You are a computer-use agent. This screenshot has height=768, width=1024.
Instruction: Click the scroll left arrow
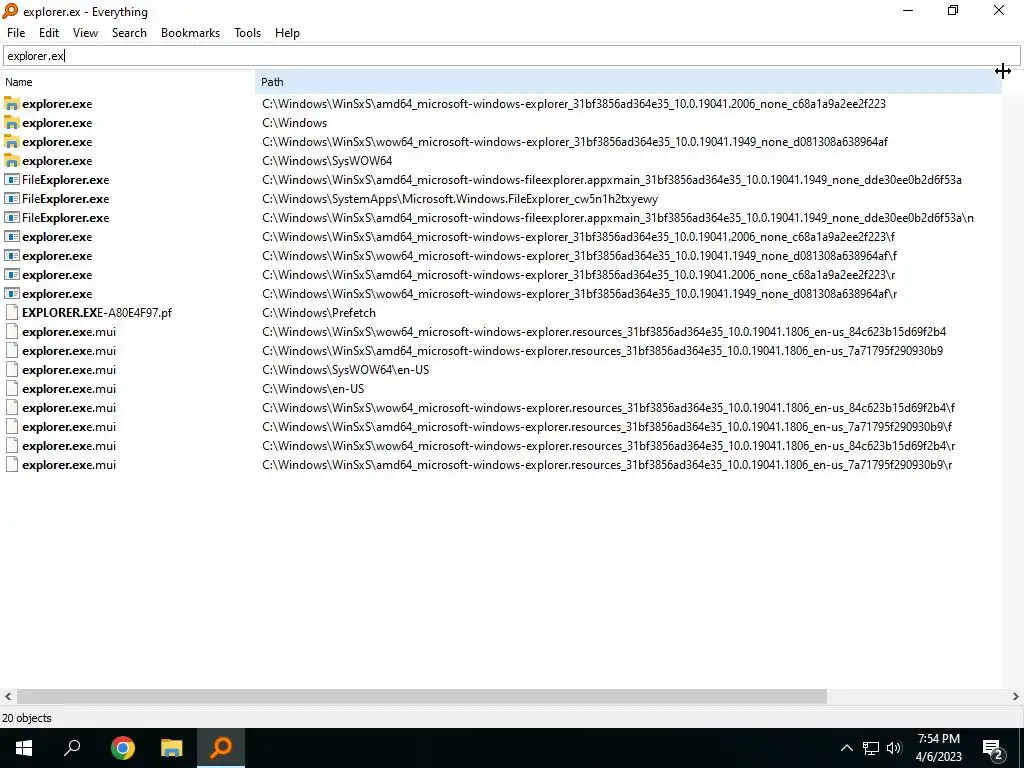(x=8, y=696)
